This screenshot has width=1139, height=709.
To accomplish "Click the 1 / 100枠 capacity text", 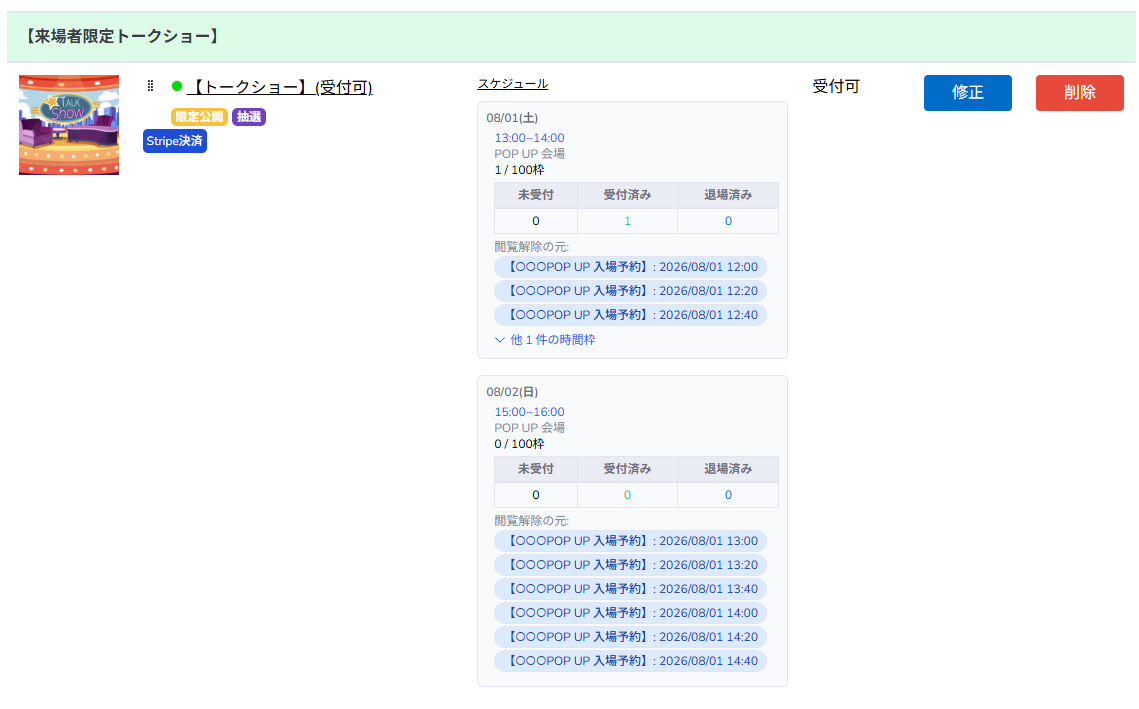I will pyautogui.click(x=519, y=170).
